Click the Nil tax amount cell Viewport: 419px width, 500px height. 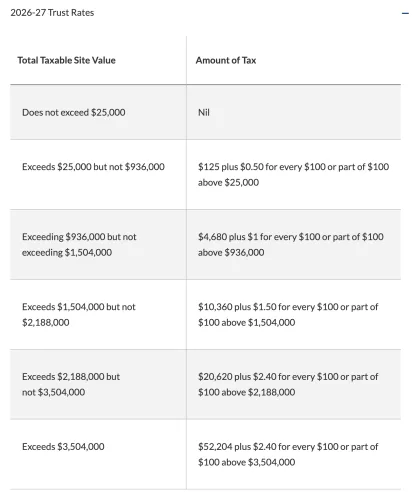click(294, 112)
